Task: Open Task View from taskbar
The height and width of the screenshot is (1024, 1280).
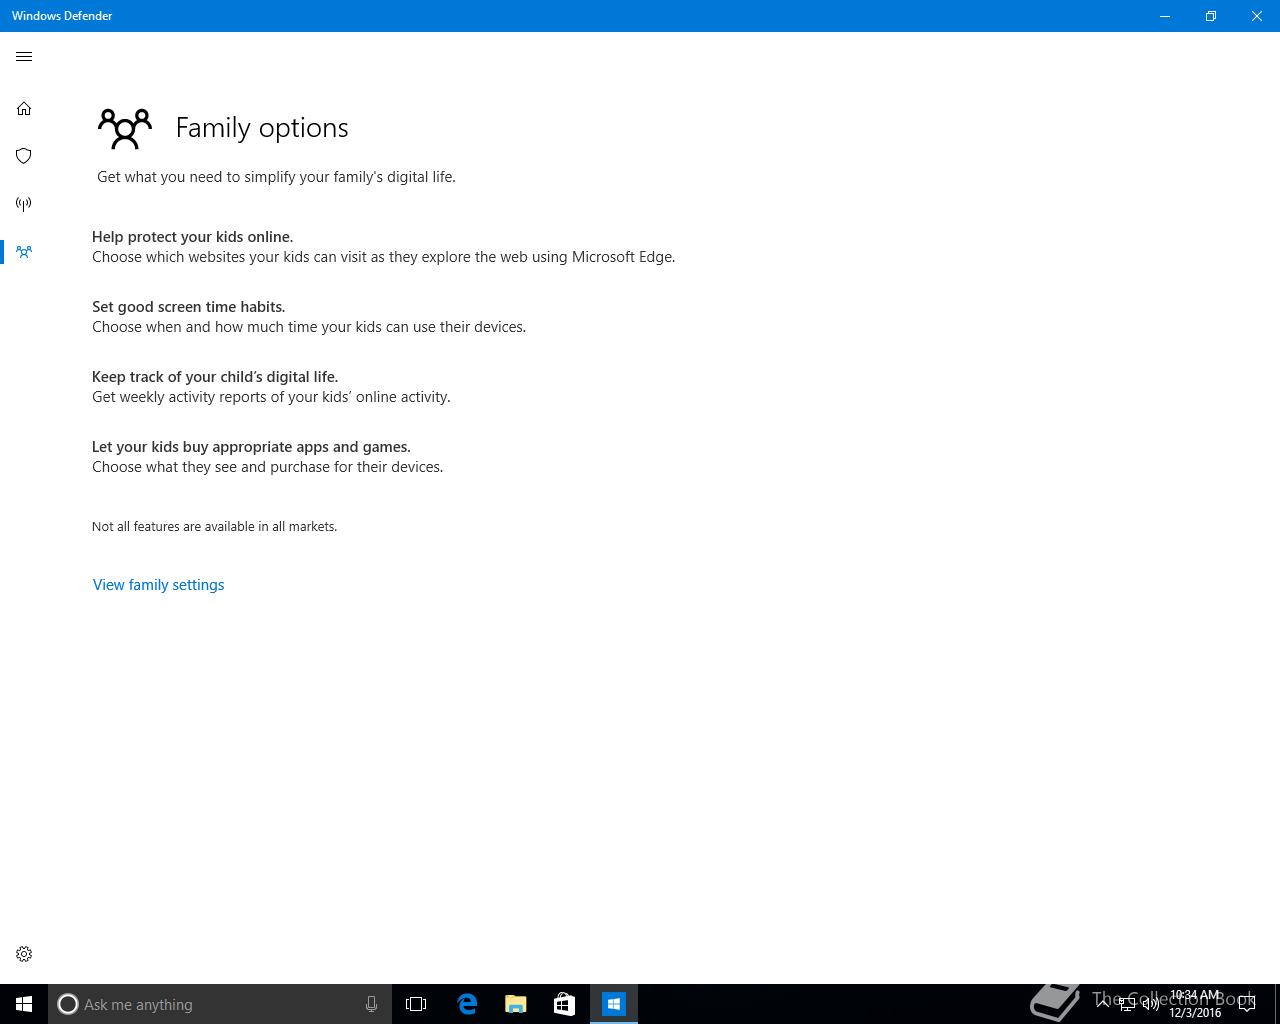Action: [x=416, y=1004]
